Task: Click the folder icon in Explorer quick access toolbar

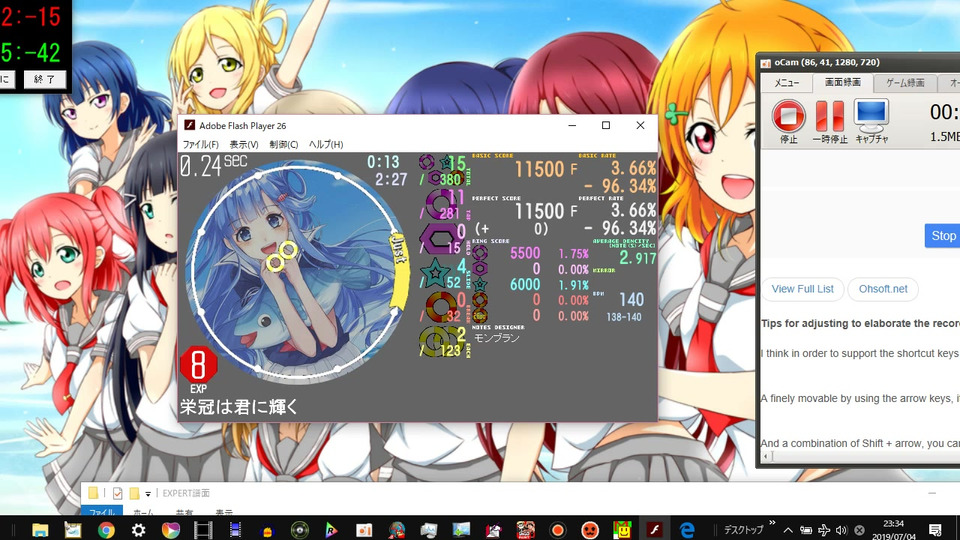Action: pos(93,493)
